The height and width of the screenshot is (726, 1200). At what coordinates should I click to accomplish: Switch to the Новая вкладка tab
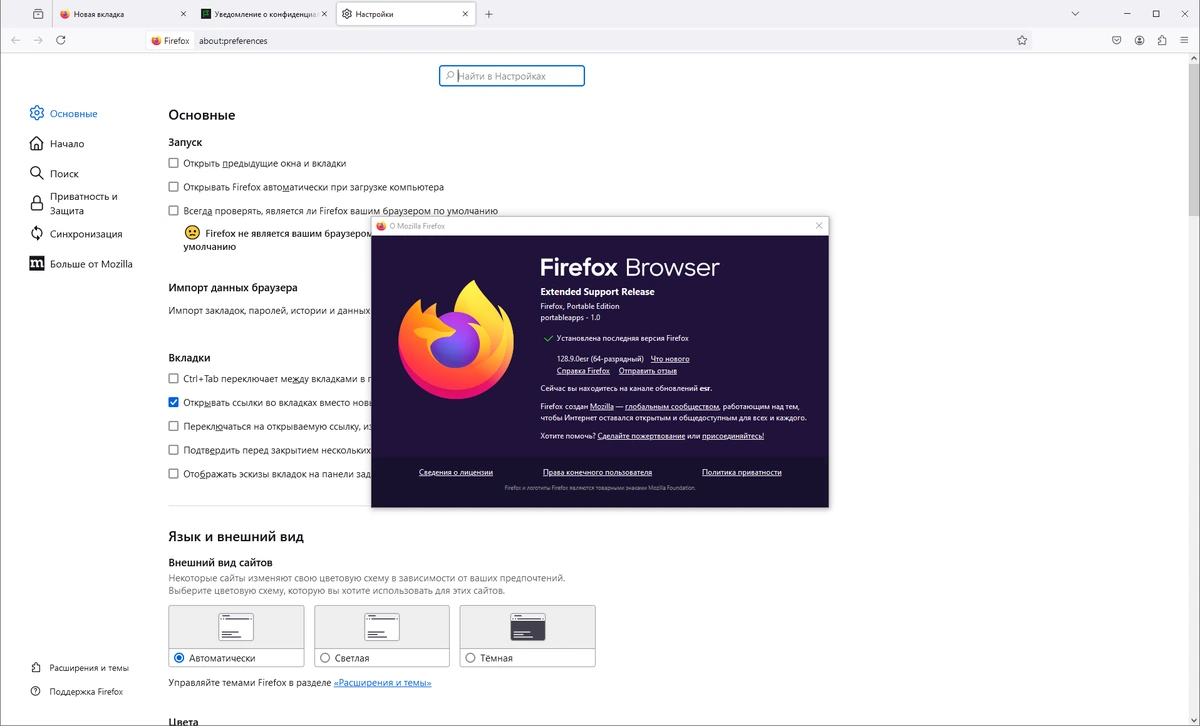click(x=124, y=14)
